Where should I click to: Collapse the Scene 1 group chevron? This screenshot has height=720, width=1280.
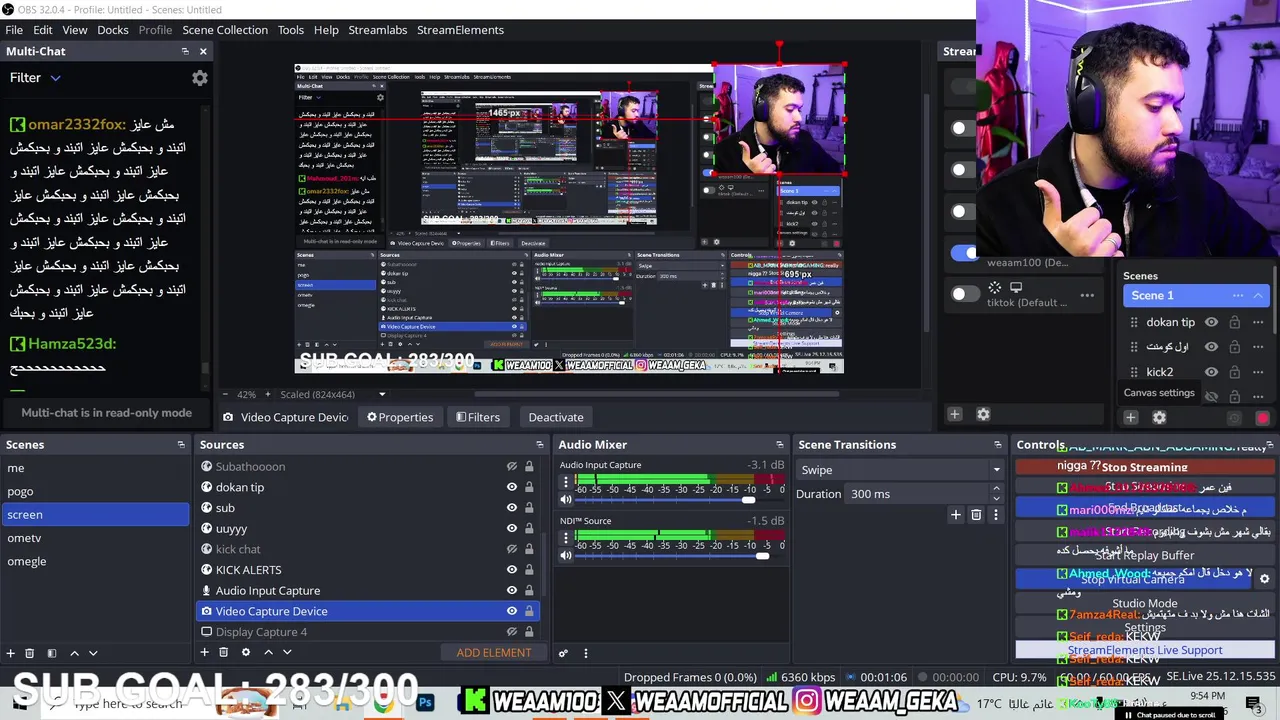(x=1258, y=295)
